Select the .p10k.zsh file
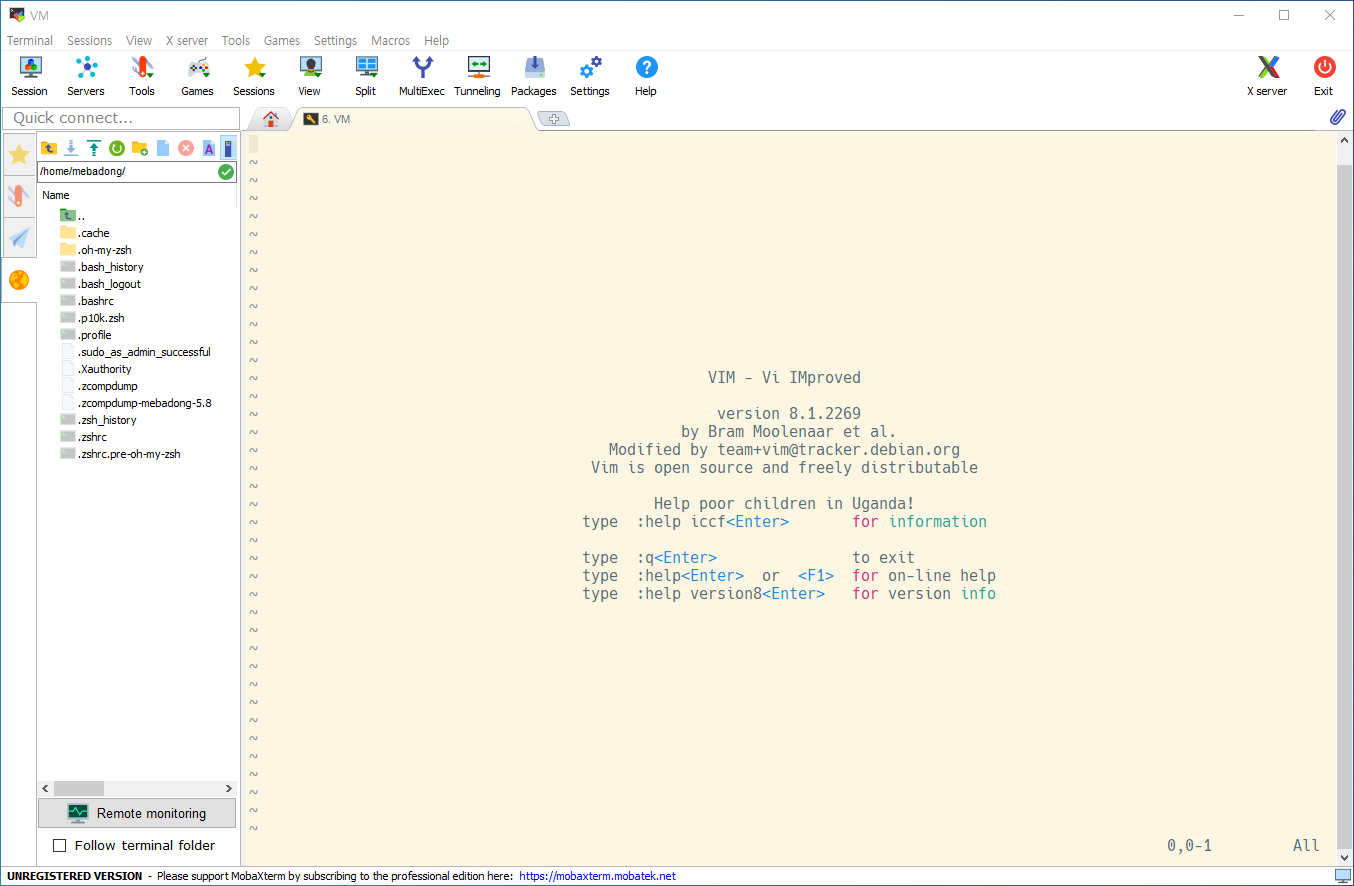Image resolution: width=1354 pixels, height=886 pixels. click(x=92, y=318)
